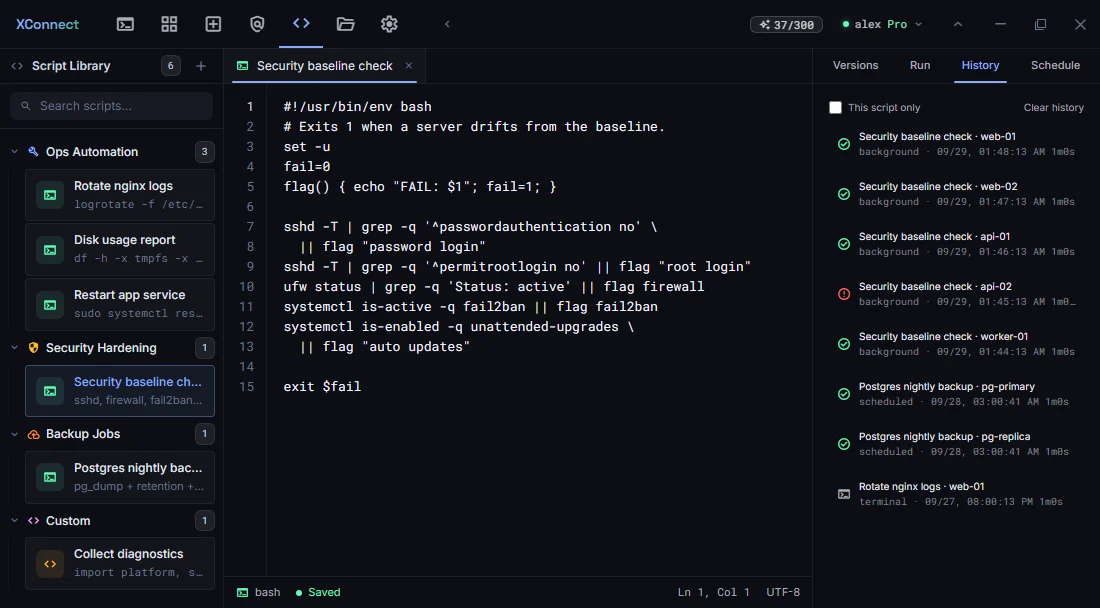The image size is (1100, 608).
Task: Click the bash language indicator in status bar
Action: 259,593
